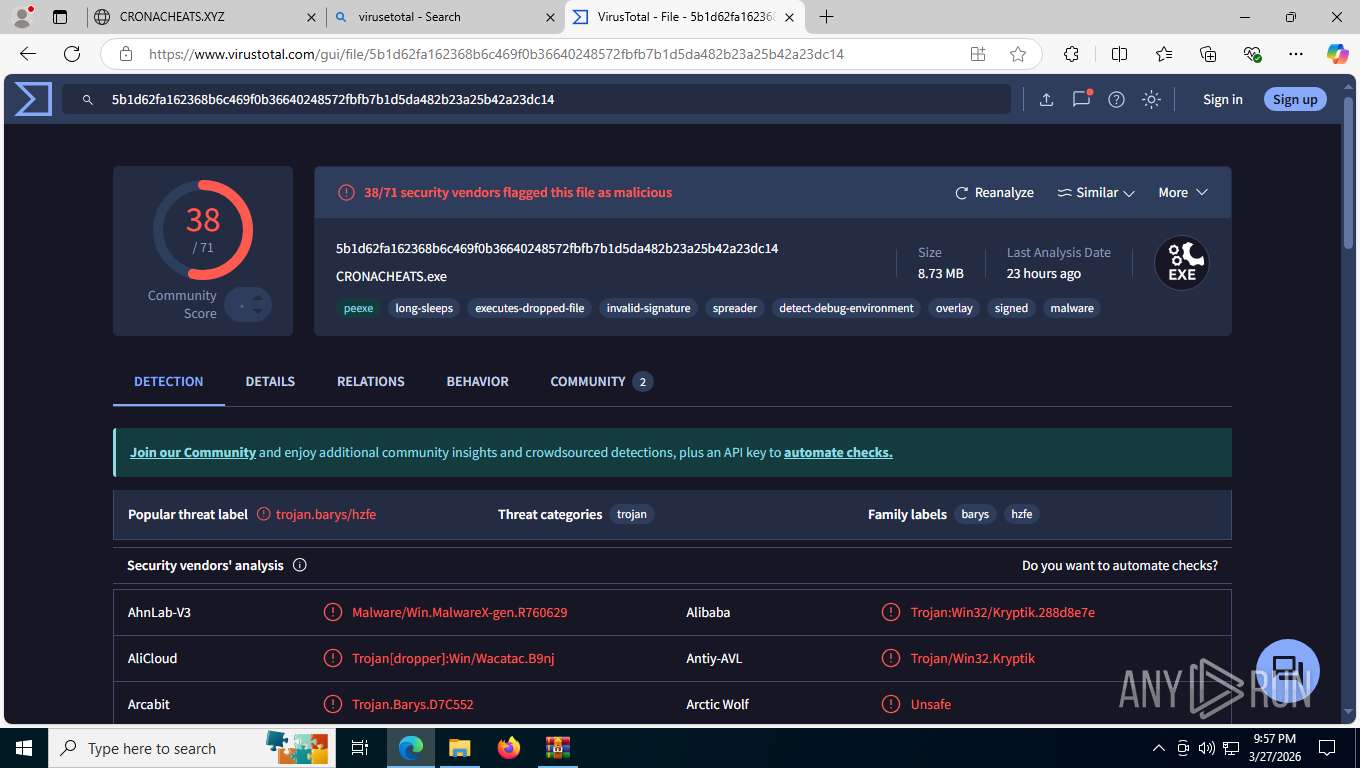Click the long-sleeps tag
This screenshot has height=768, width=1360.
(424, 308)
